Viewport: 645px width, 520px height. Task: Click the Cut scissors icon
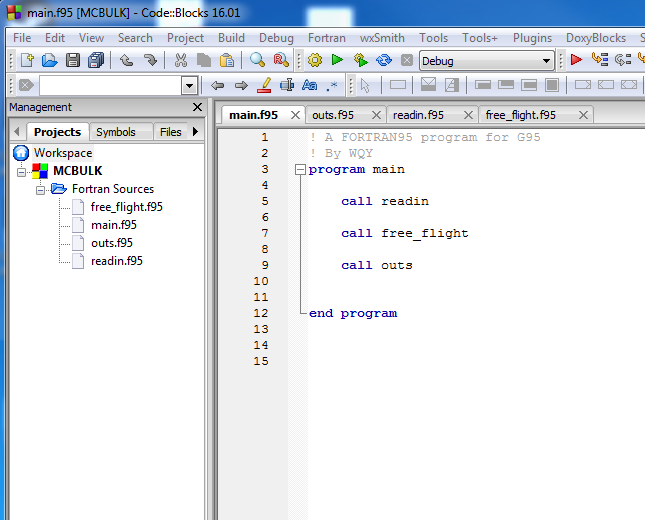pos(181,60)
